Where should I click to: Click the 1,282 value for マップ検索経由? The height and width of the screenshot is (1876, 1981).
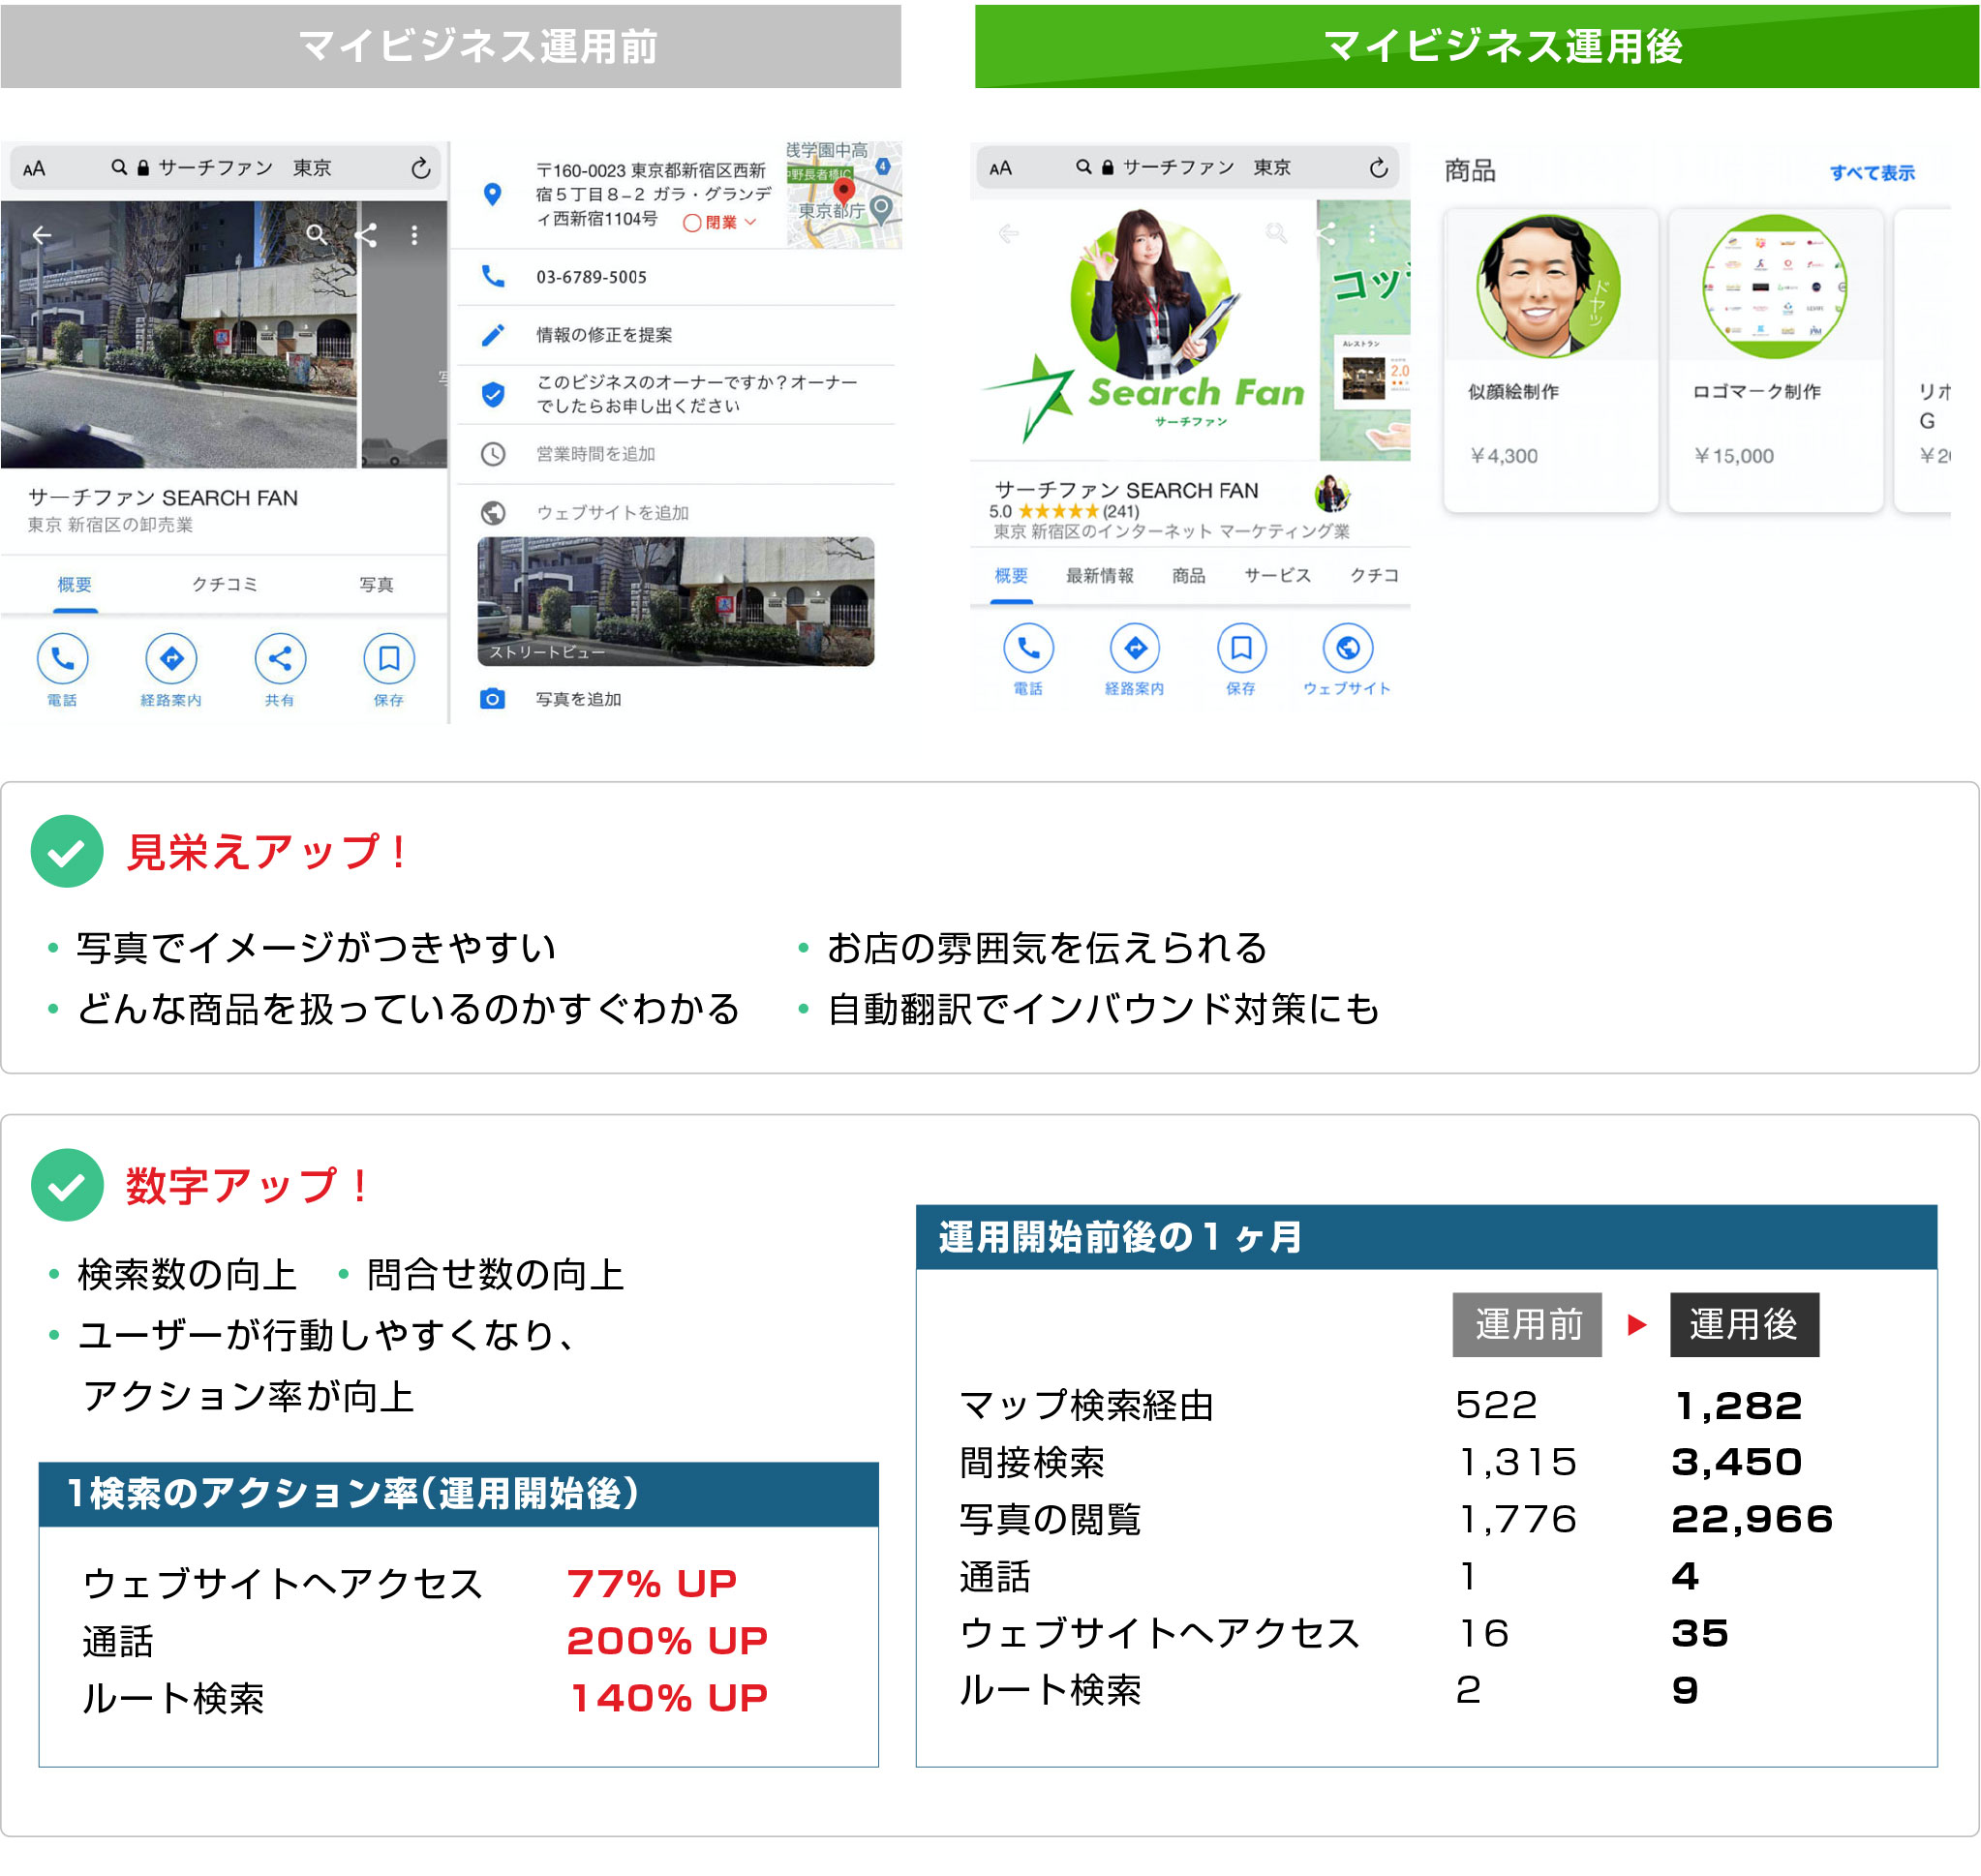tap(1739, 1405)
